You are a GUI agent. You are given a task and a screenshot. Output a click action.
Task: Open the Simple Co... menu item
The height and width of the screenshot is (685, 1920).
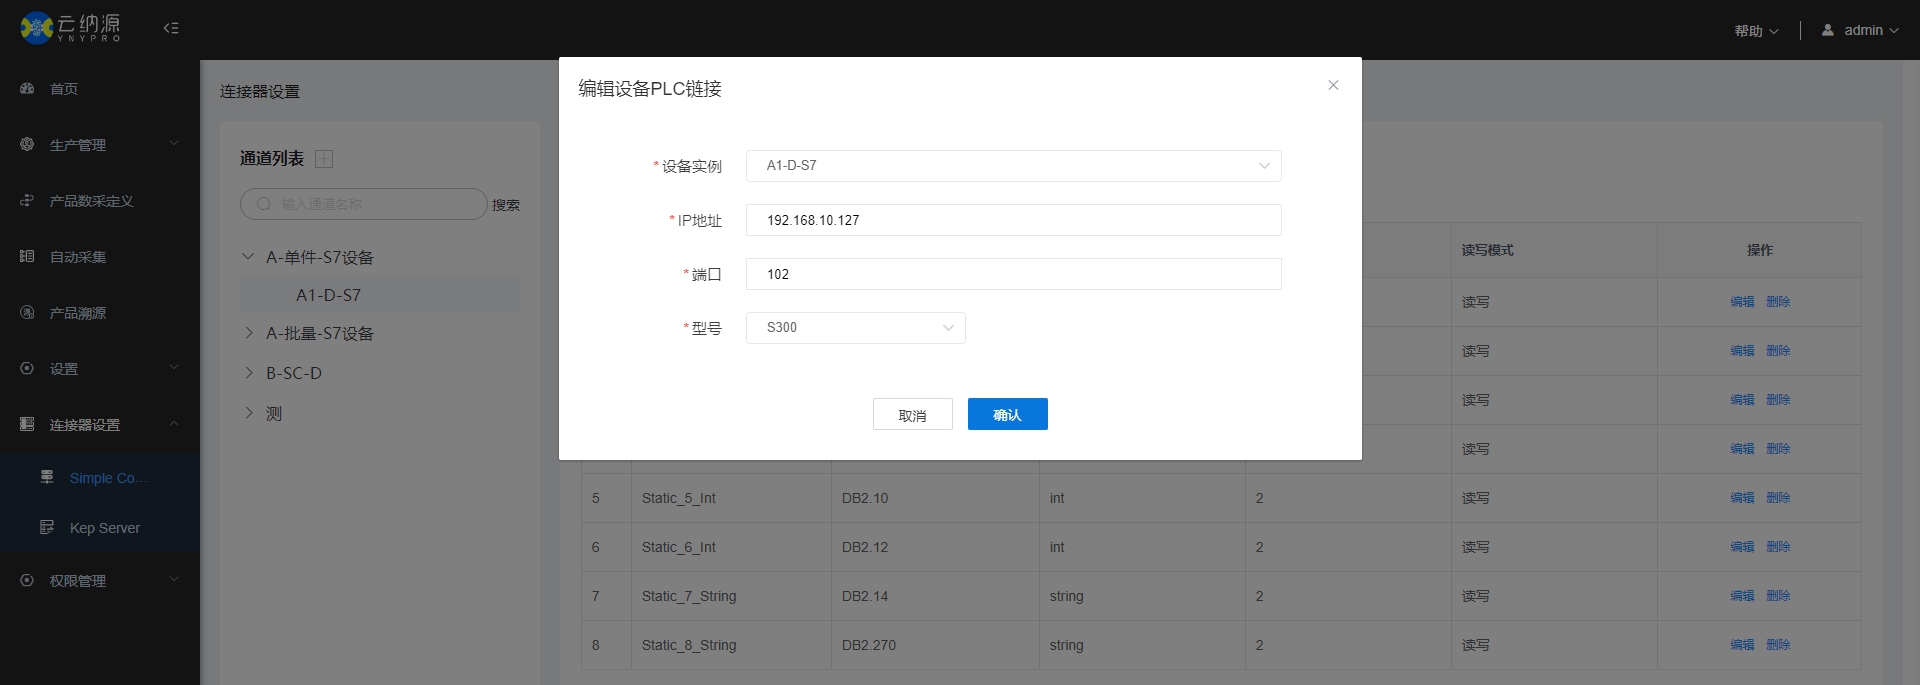pos(108,478)
